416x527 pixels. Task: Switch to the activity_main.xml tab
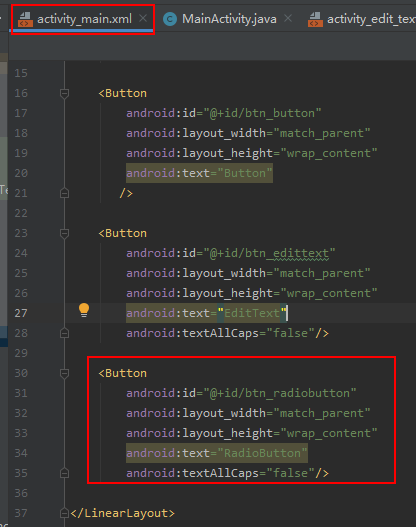pyautogui.click(x=83, y=19)
